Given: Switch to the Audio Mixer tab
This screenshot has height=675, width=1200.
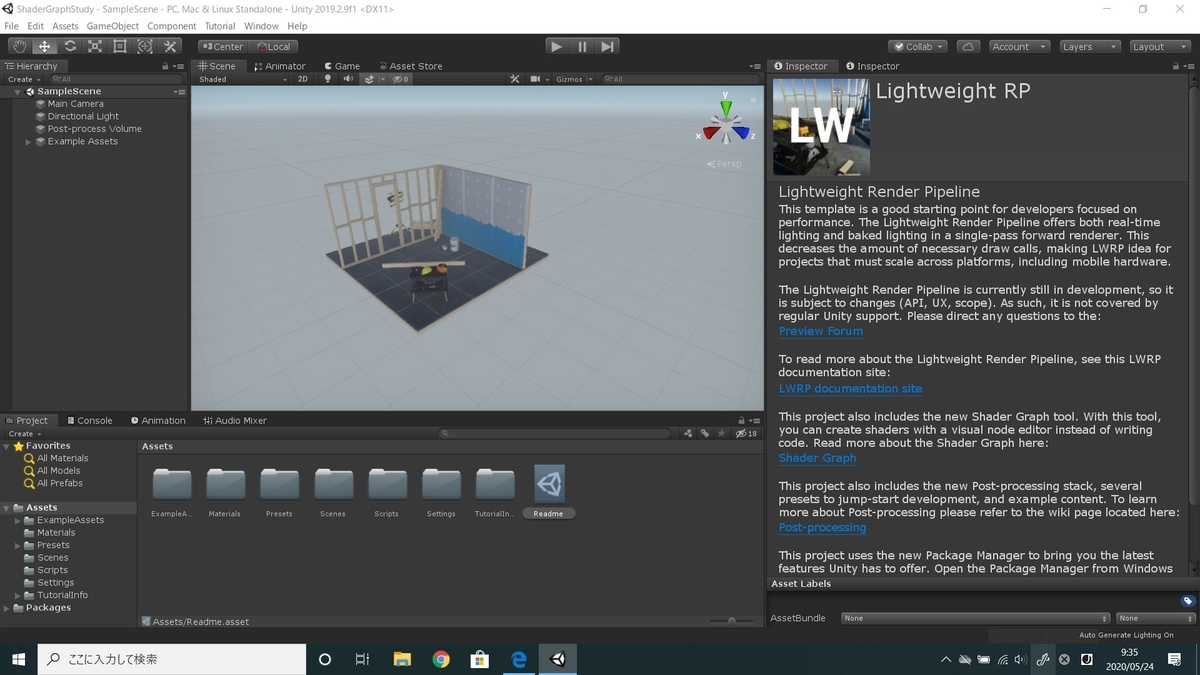Looking at the screenshot, I should (x=235, y=420).
